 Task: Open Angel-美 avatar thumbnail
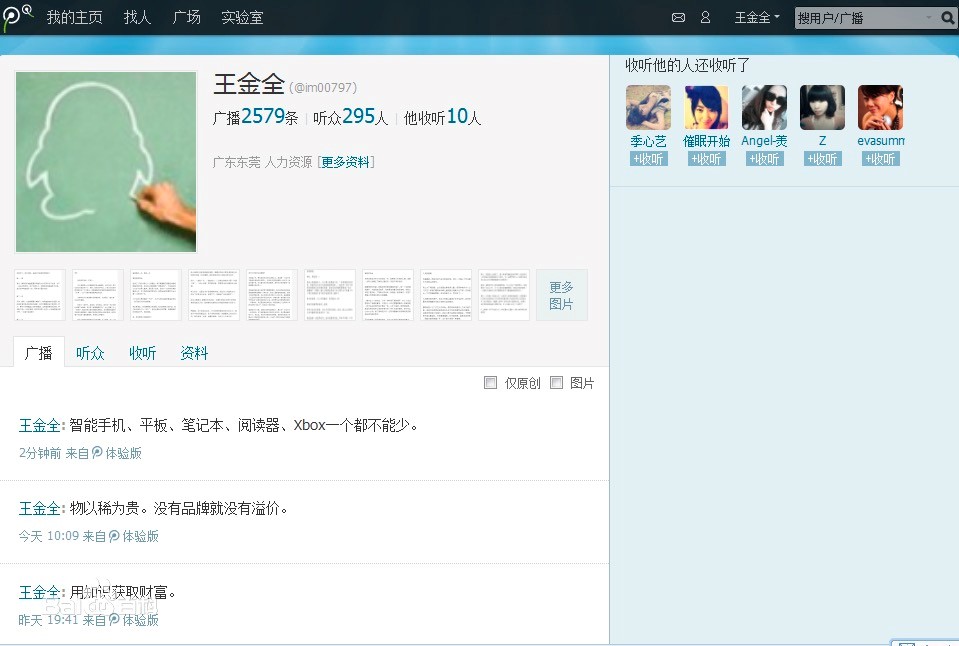(765, 108)
